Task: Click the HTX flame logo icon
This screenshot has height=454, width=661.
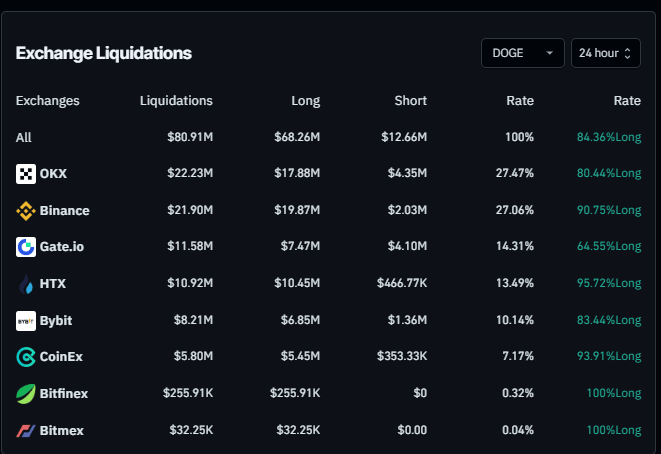Action: point(26,284)
